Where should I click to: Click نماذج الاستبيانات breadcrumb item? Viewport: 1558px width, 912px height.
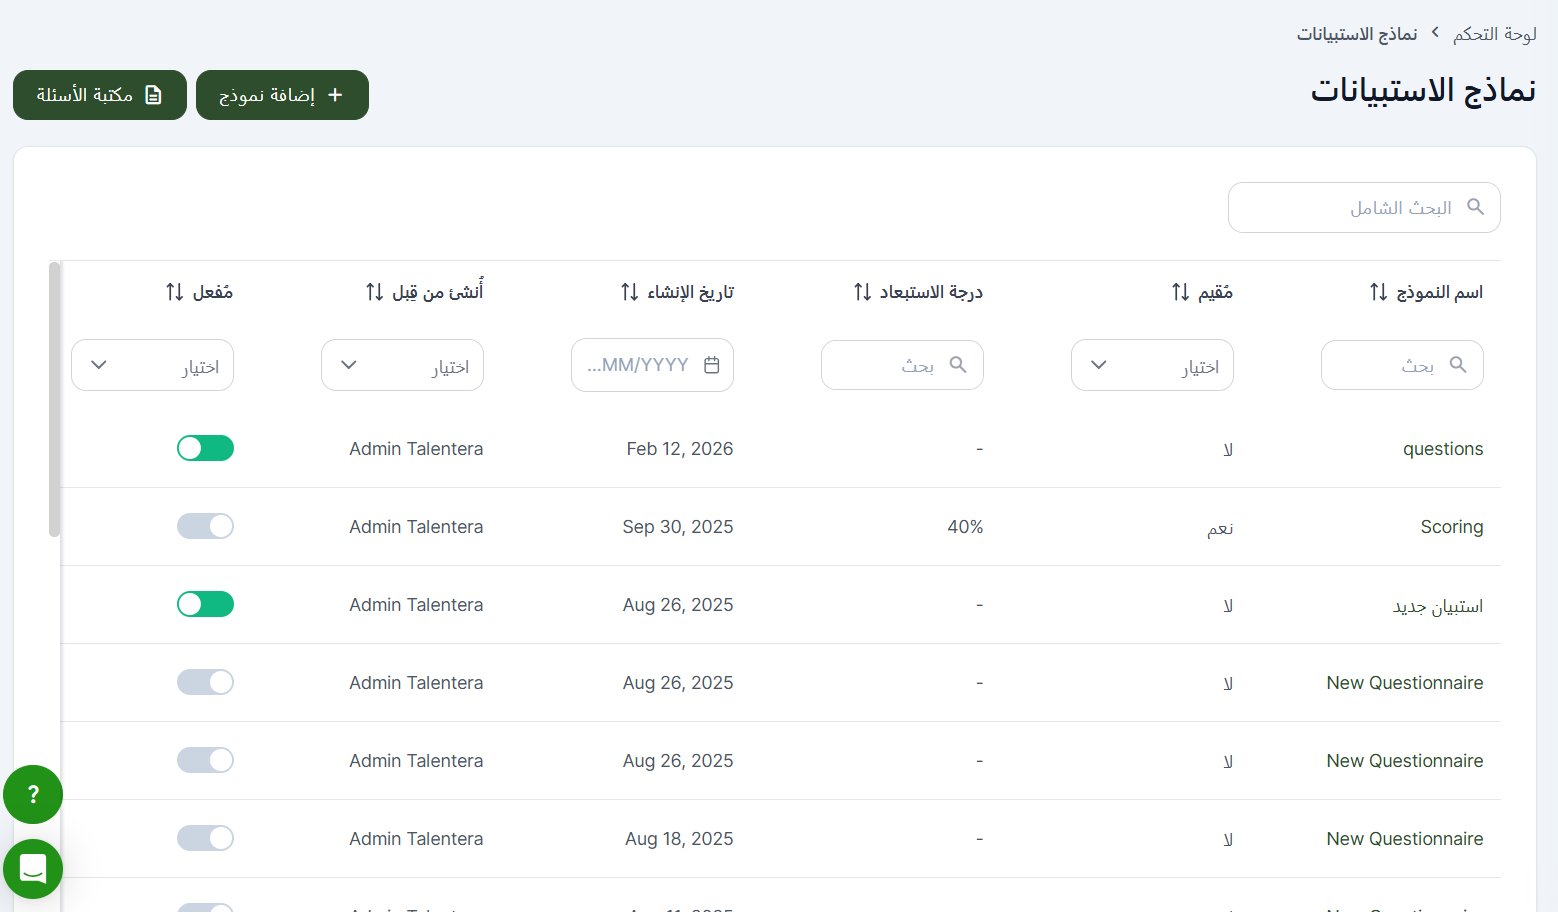coord(1356,34)
